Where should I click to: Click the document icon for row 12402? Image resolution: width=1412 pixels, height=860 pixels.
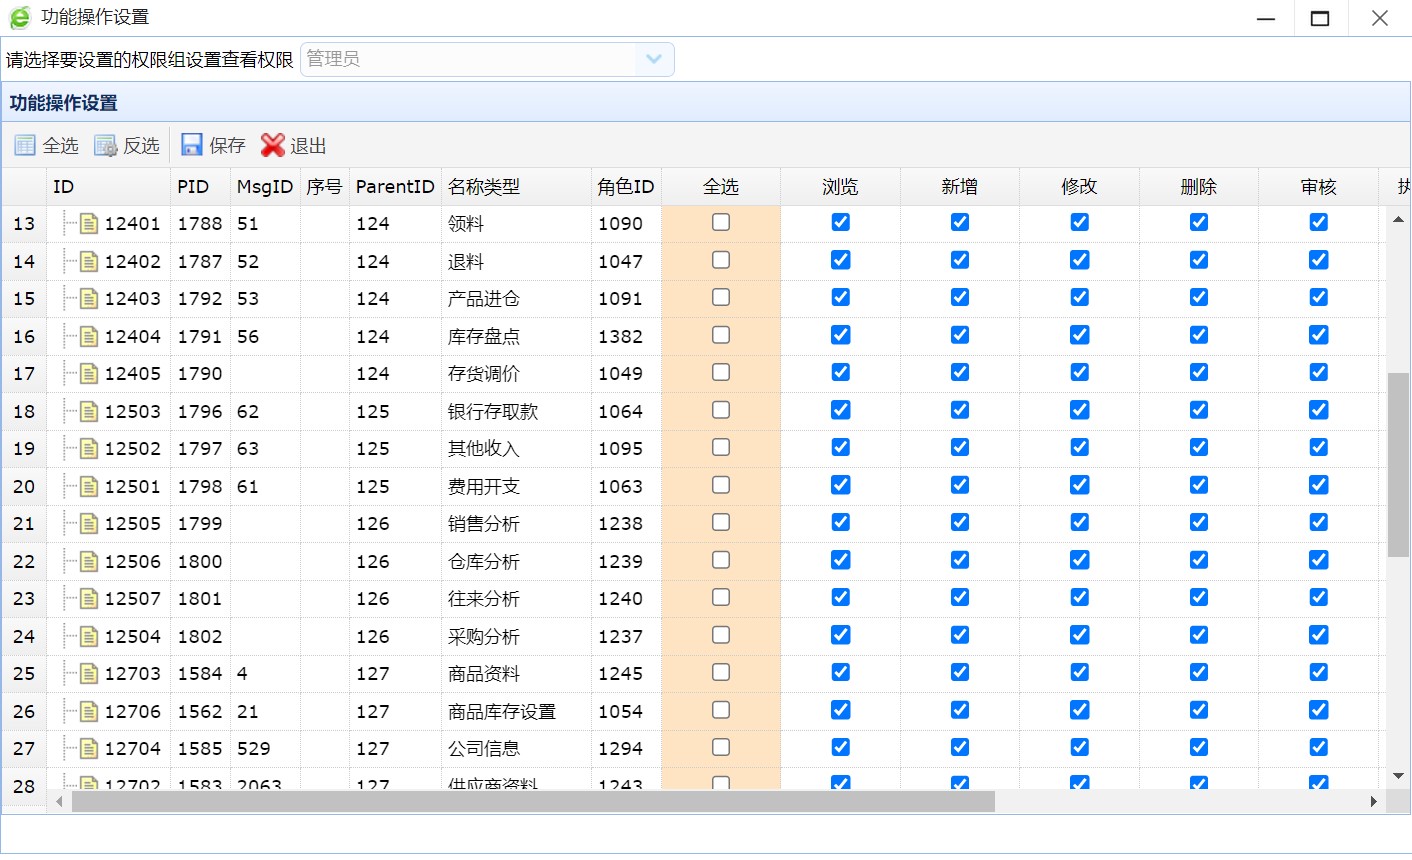click(x=89, y=261)
